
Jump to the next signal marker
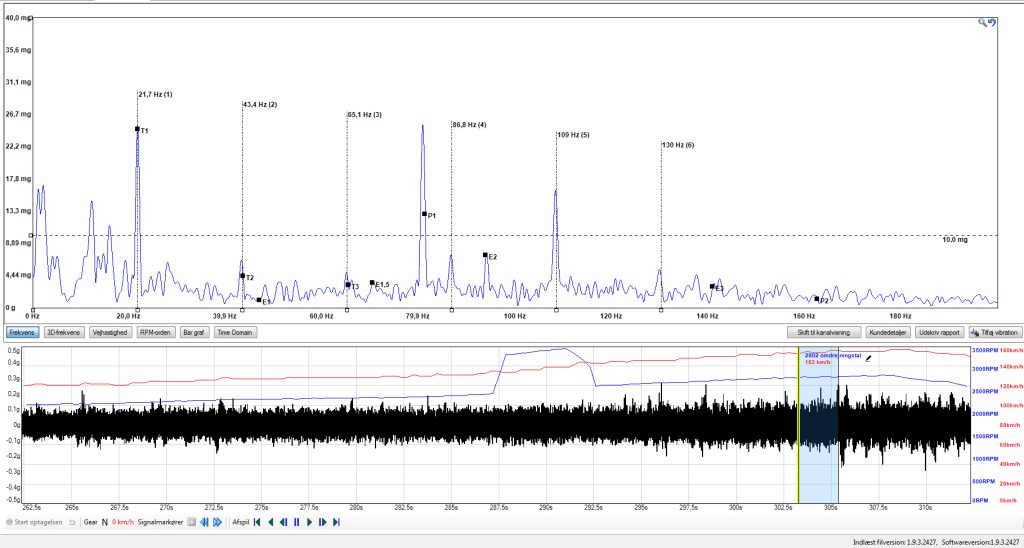(217, 523)
